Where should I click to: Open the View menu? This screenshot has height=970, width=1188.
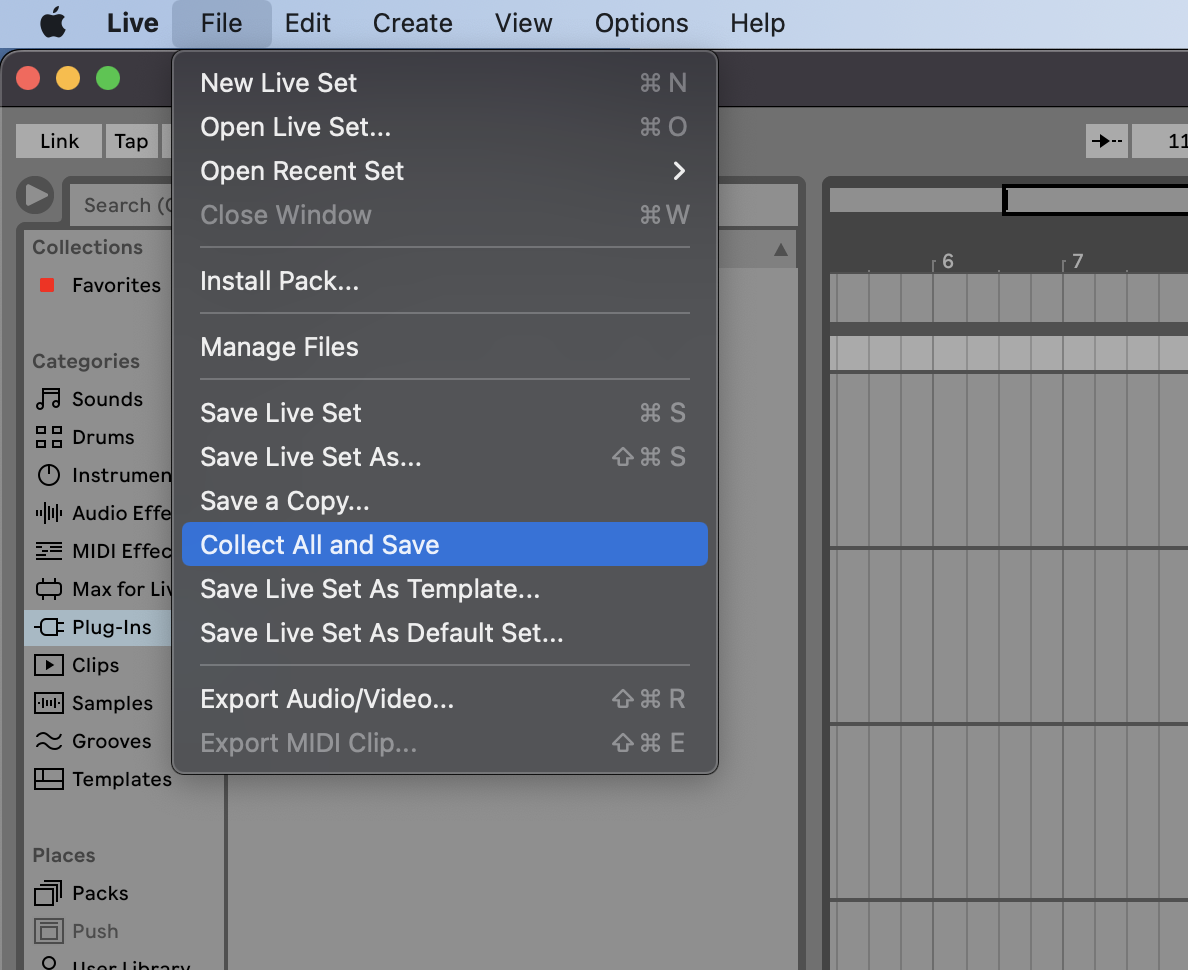(524, 23)
